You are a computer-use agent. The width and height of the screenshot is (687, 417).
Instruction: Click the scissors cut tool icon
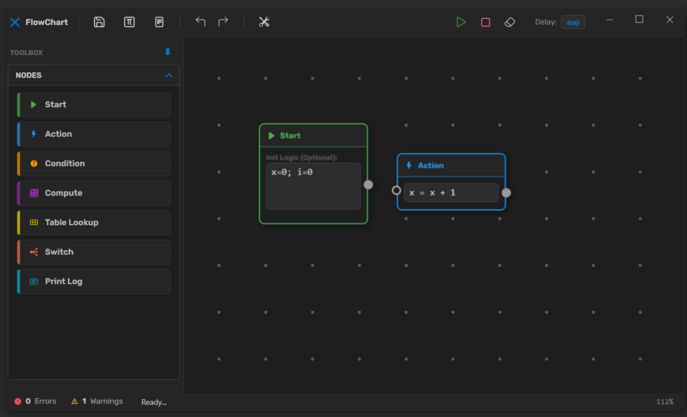tap(264, 22)
